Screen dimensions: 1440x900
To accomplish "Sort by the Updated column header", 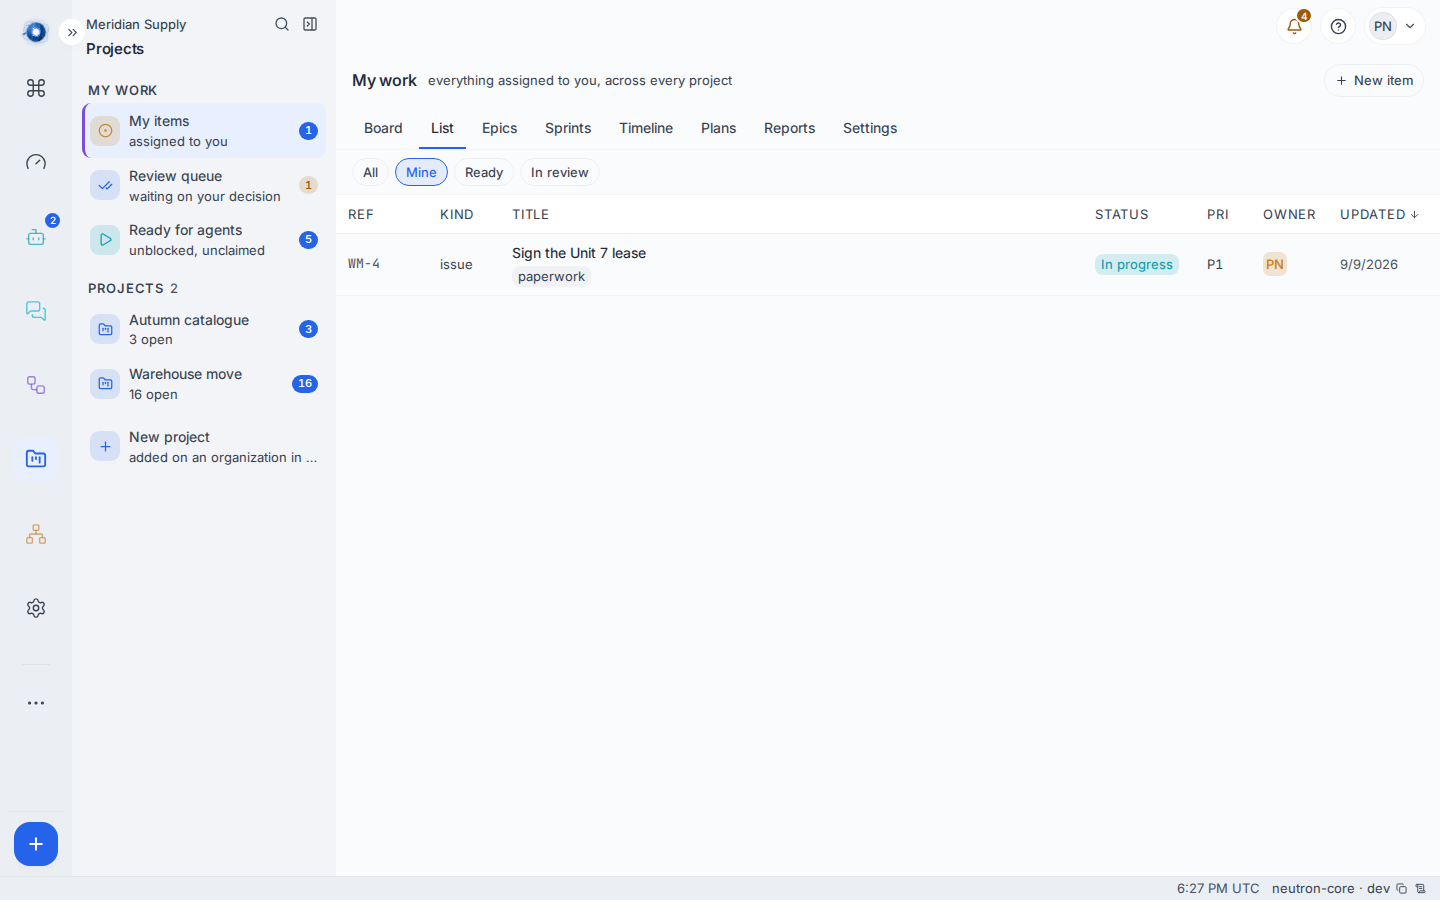I will [1379, 215].
